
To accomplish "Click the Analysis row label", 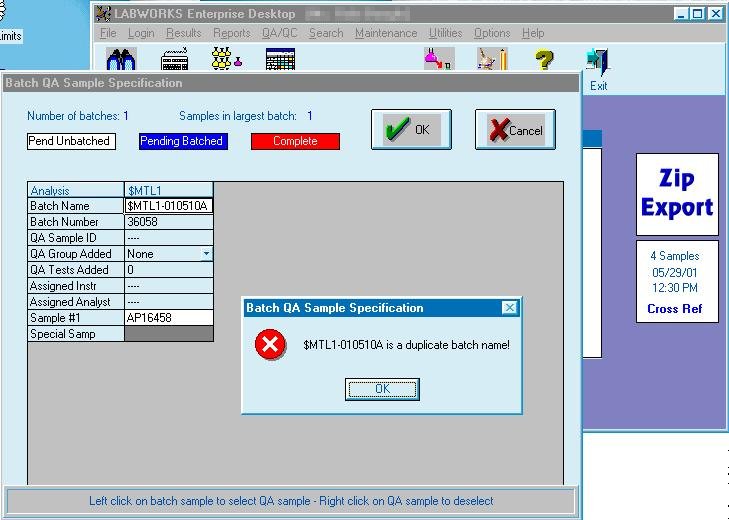I will click(x=76, y=190).
